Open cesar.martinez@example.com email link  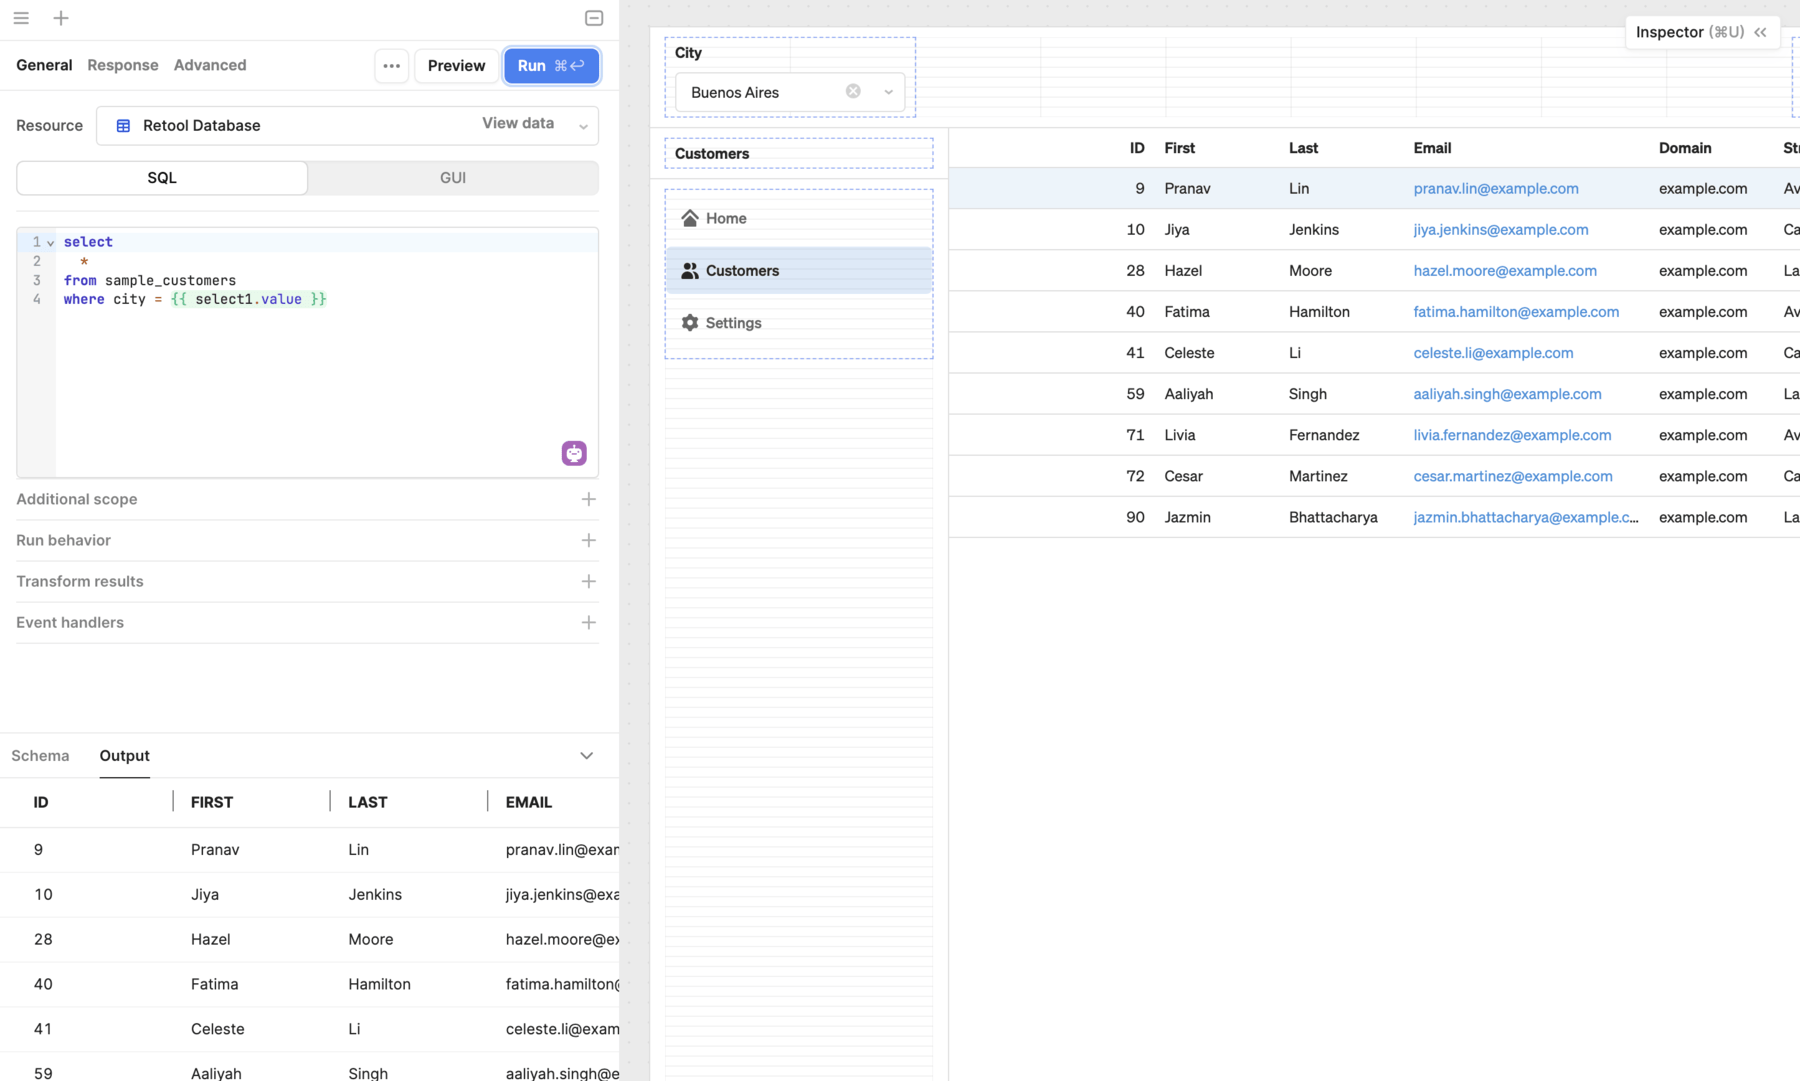tap(1513, 477)
